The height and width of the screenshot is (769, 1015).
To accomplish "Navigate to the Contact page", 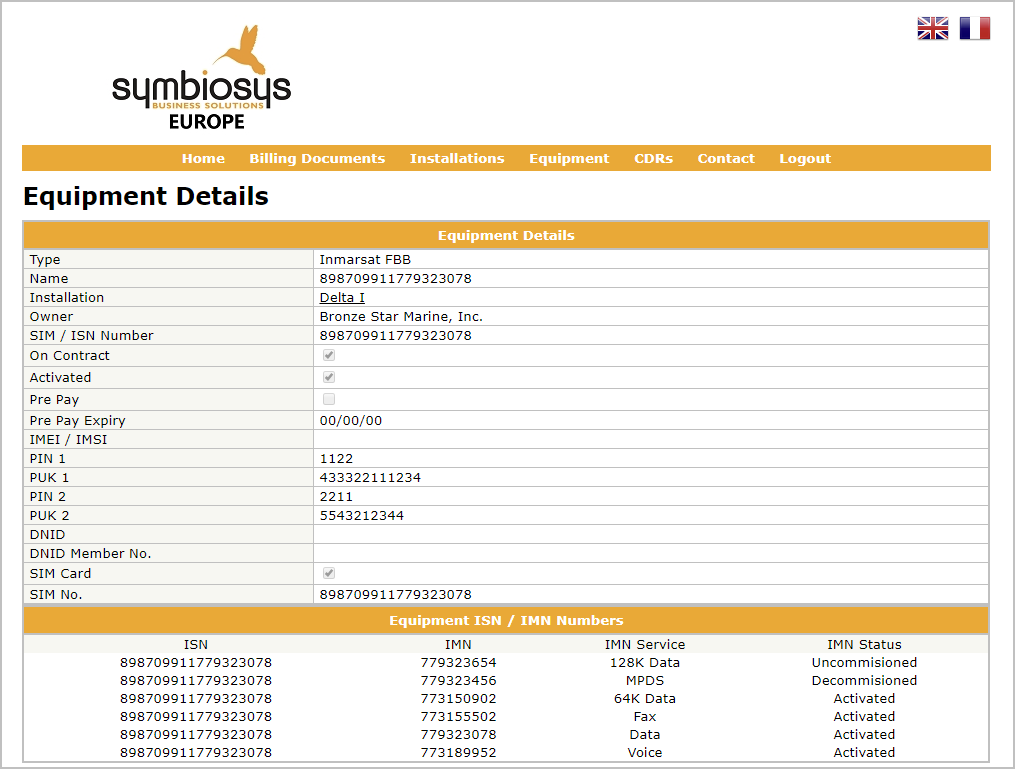I will tap(726, 158).
